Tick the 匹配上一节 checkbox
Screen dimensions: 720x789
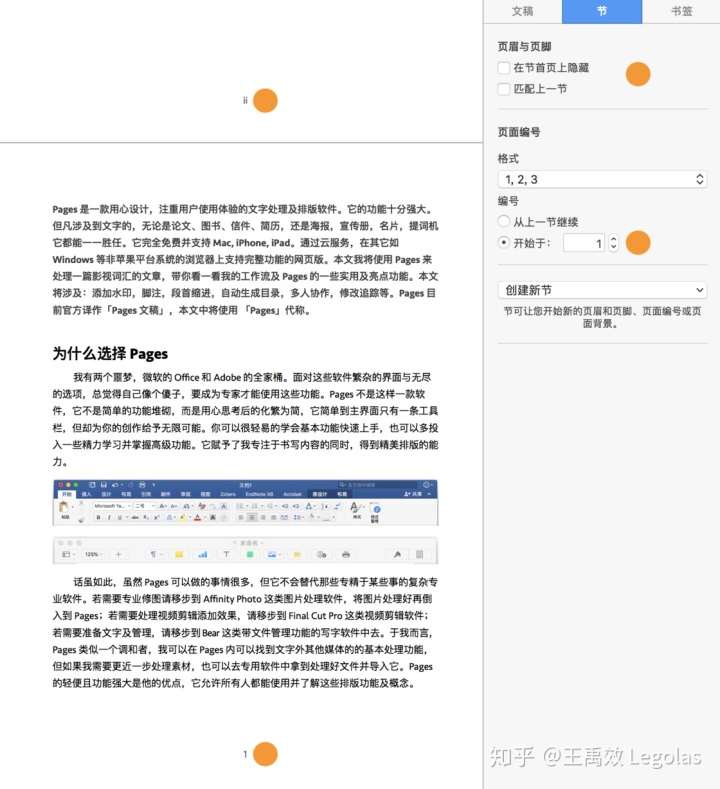504,89
